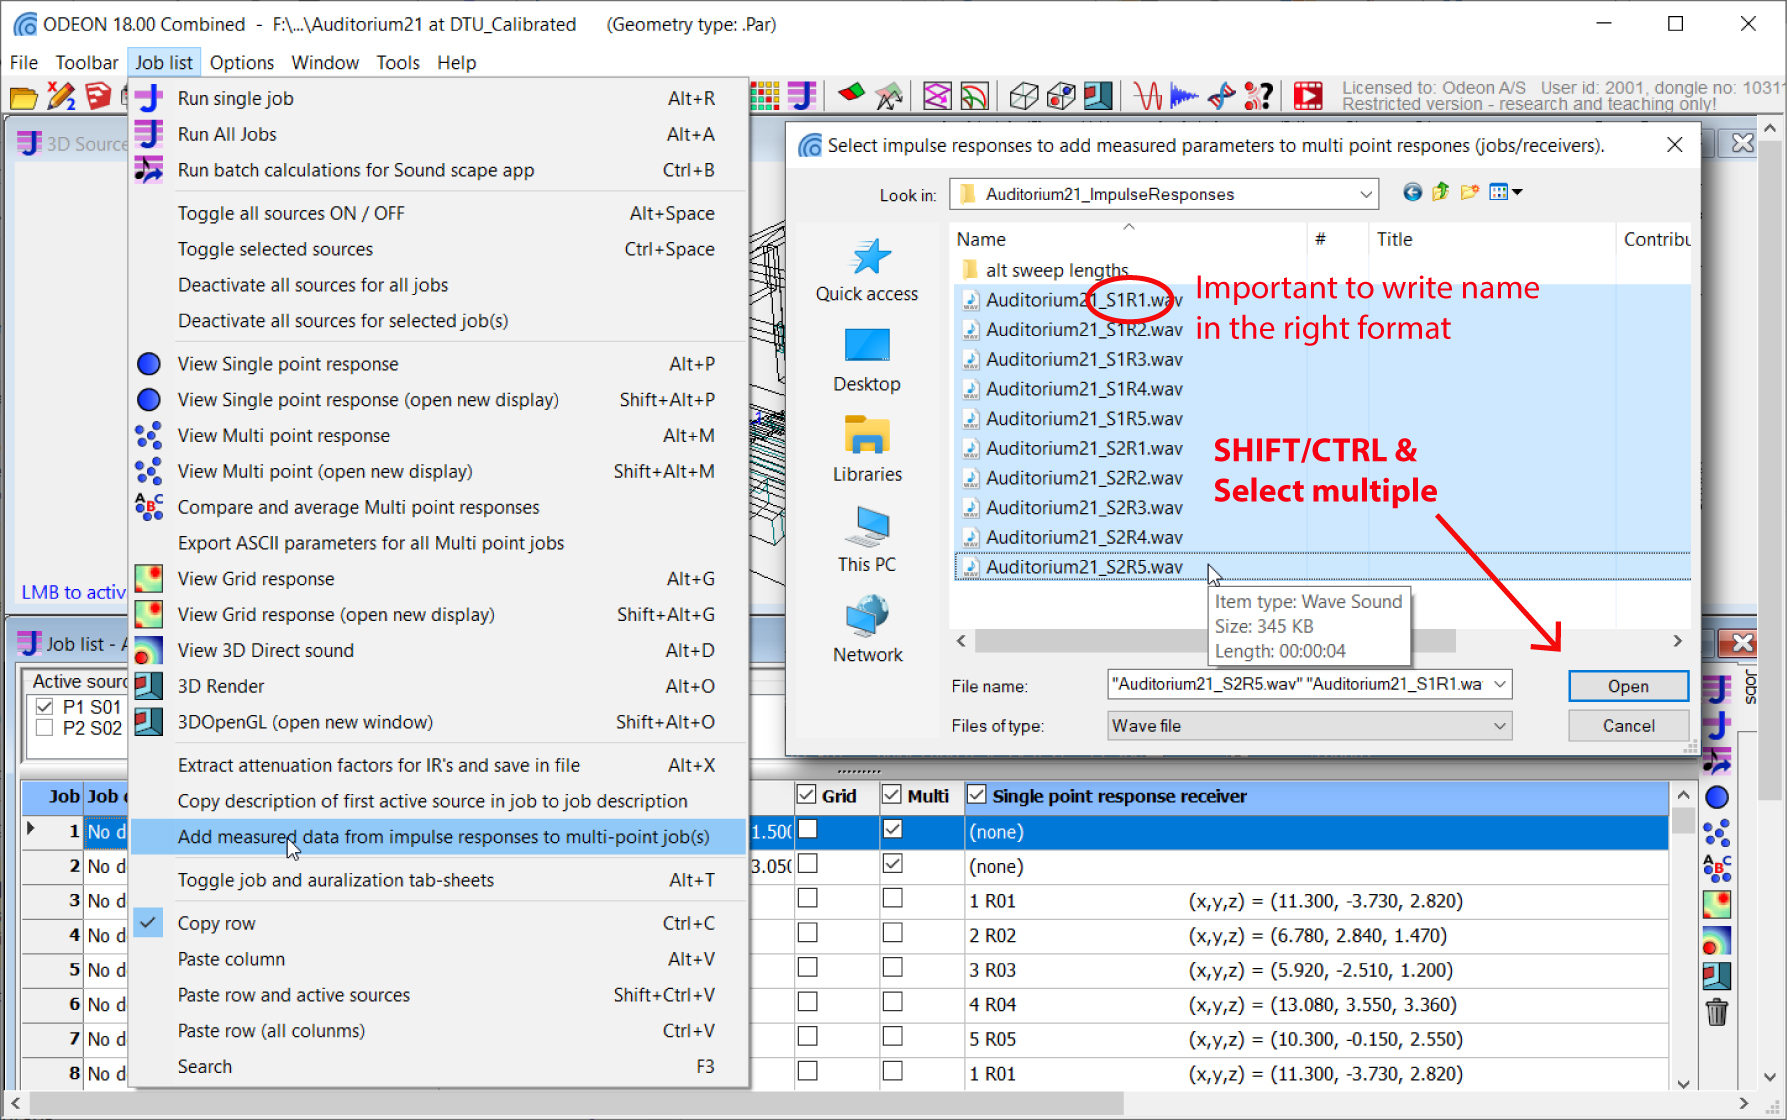
Task: Expand the File name dropdown arrow
Action: pyautogui.click(x=1500, y=684)
